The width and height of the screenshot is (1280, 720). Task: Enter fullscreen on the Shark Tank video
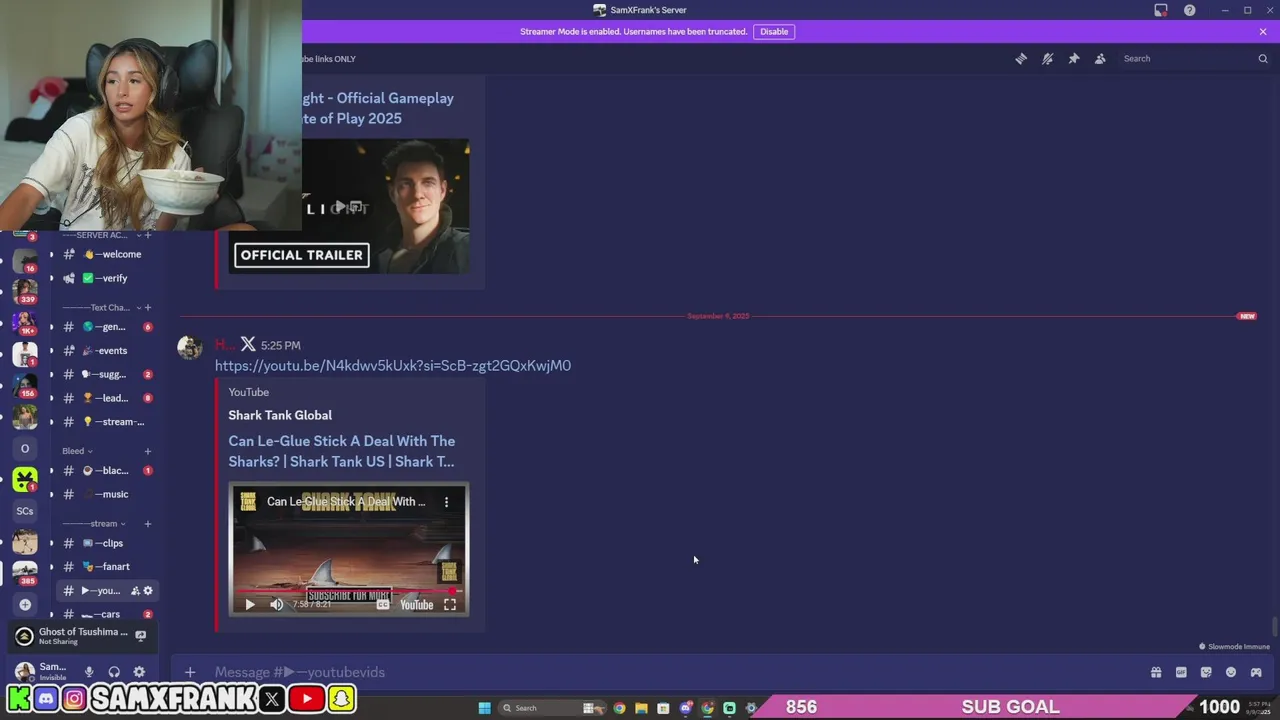point(450,604)
